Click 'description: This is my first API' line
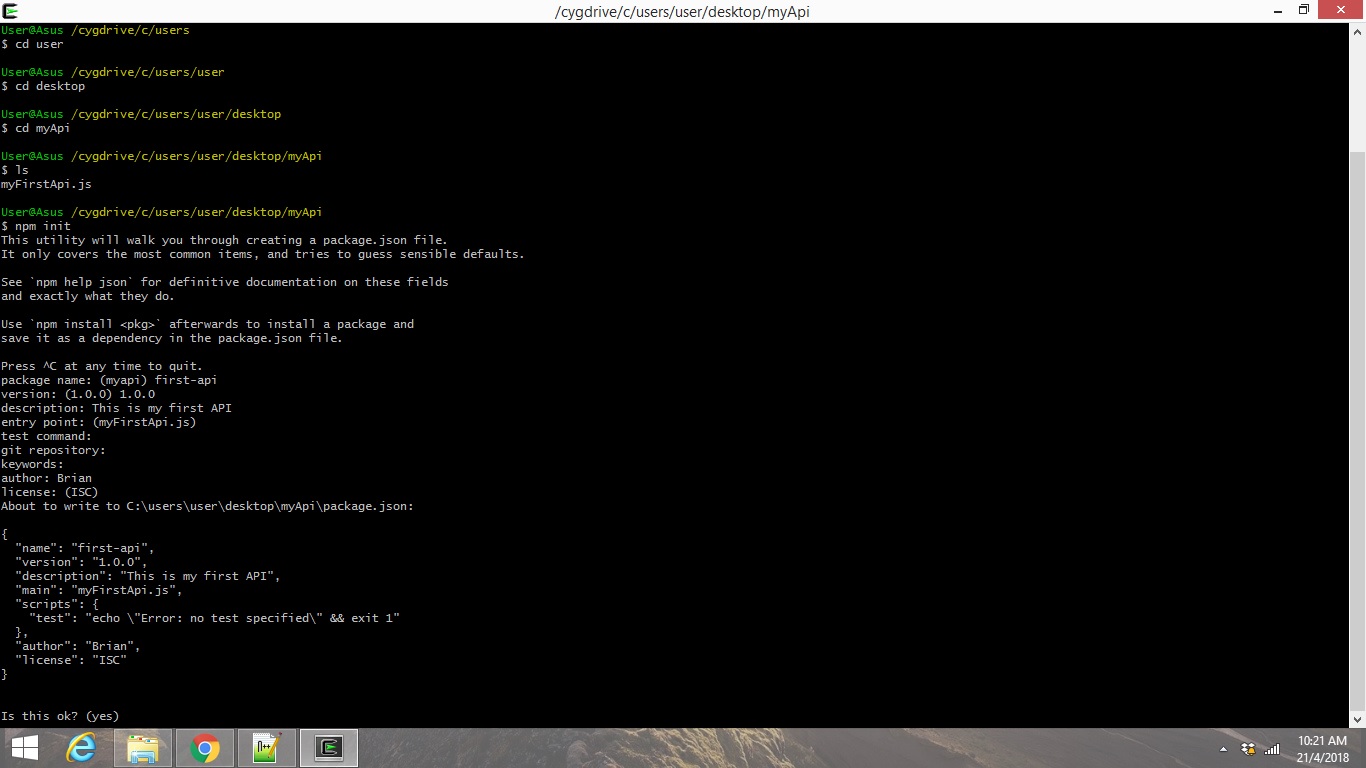Screen dimensions: 1366x768 tap(116, 408)
